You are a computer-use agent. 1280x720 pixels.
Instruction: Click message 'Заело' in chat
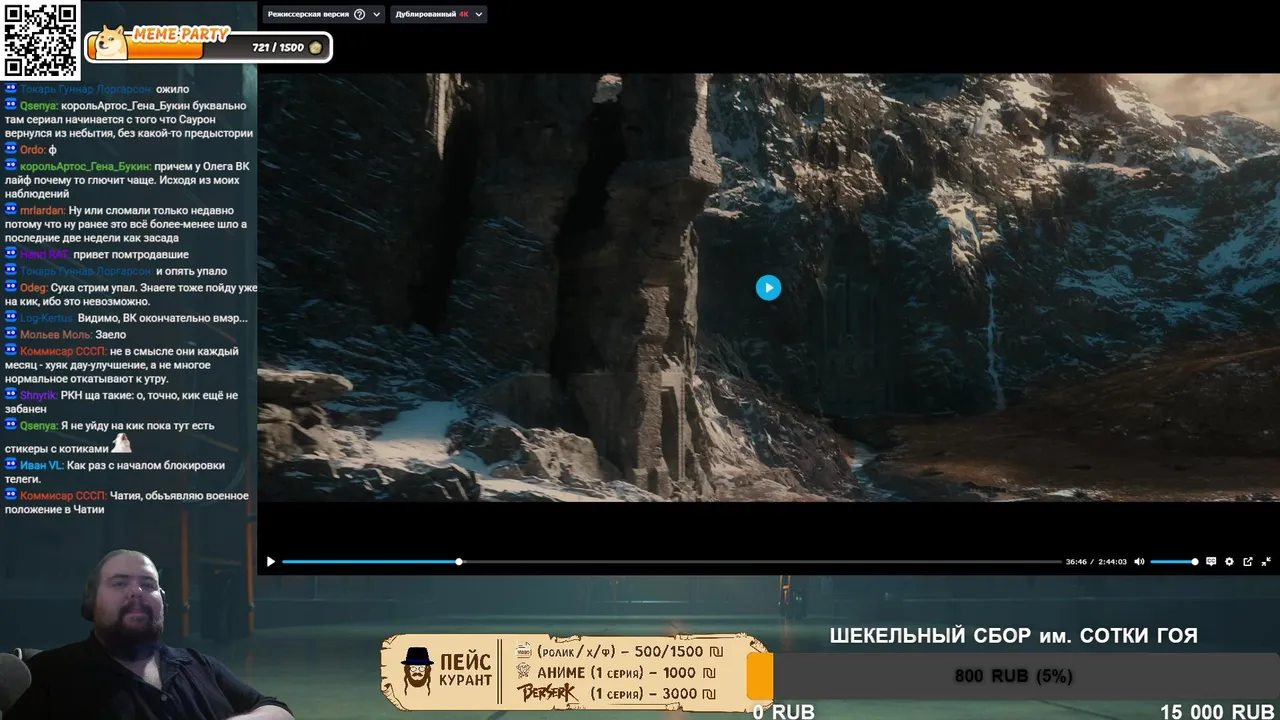tap(111, 334)
